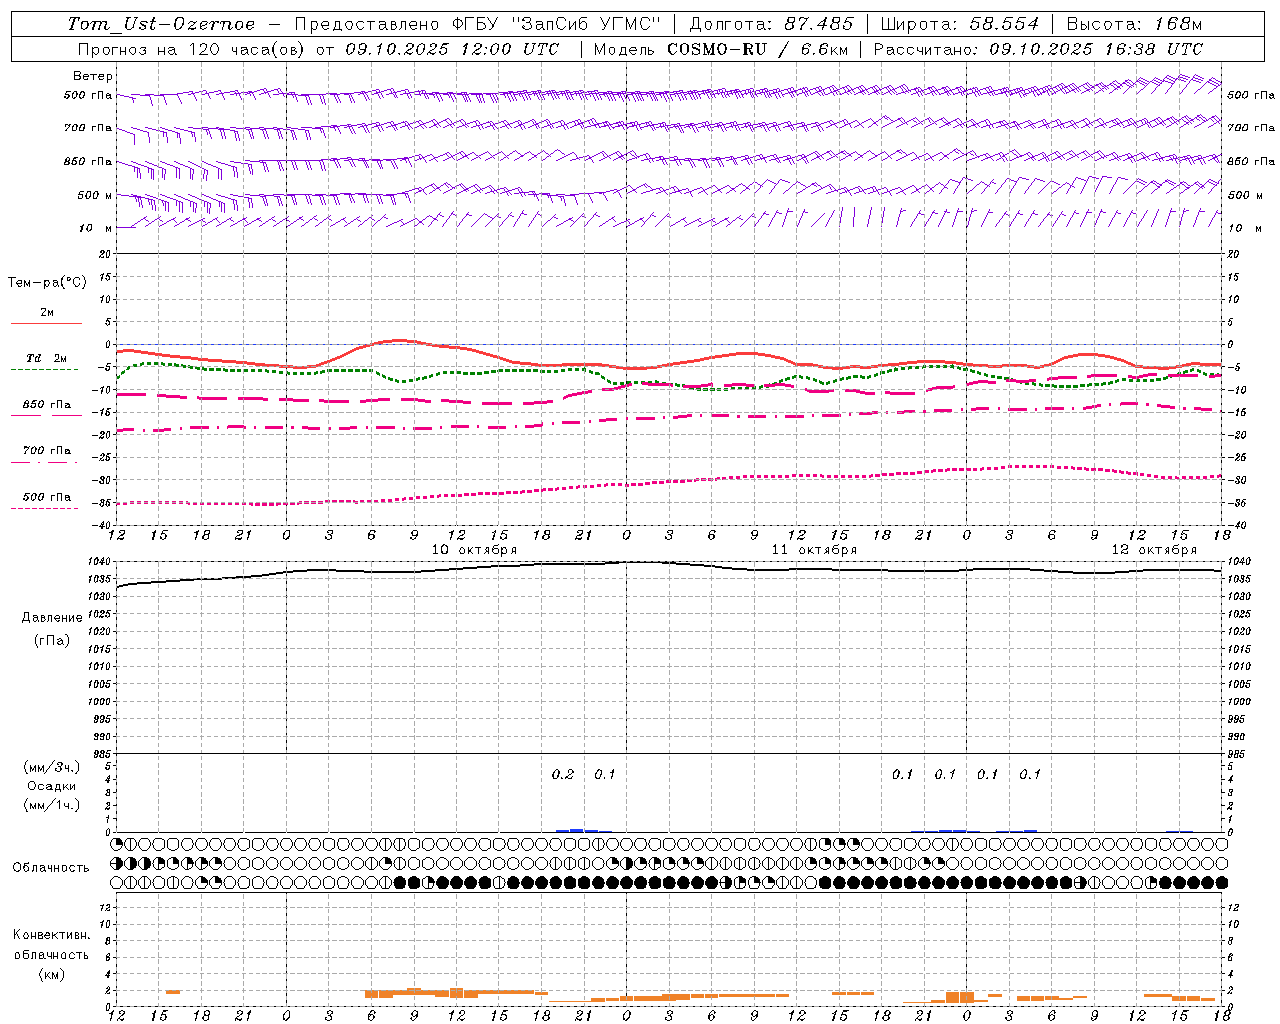Click the 850 гПа temperature legend line
The image size is (1280, 1024).
click(x=46, y=415)
